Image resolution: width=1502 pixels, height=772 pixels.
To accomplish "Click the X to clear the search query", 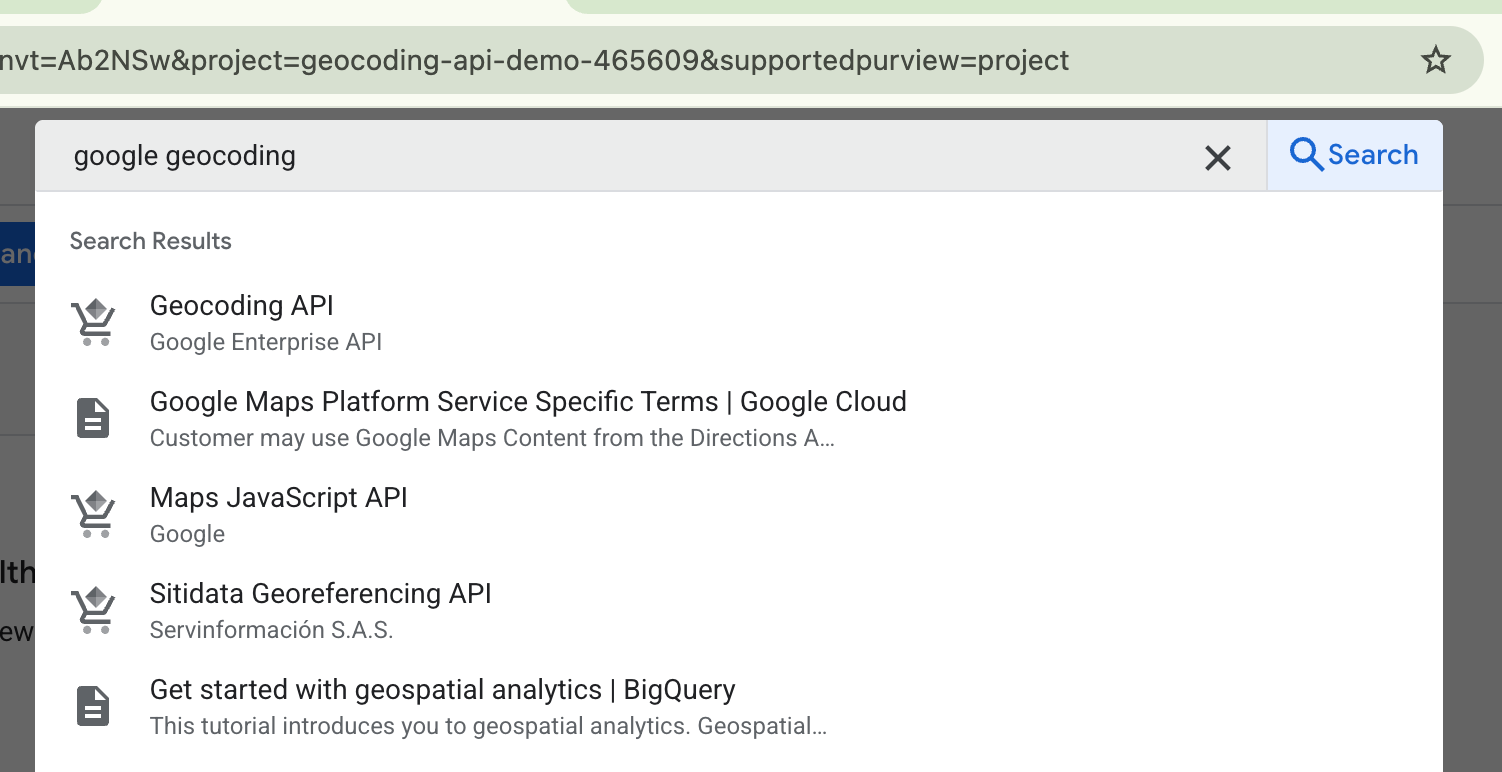I will [1217, 157].
